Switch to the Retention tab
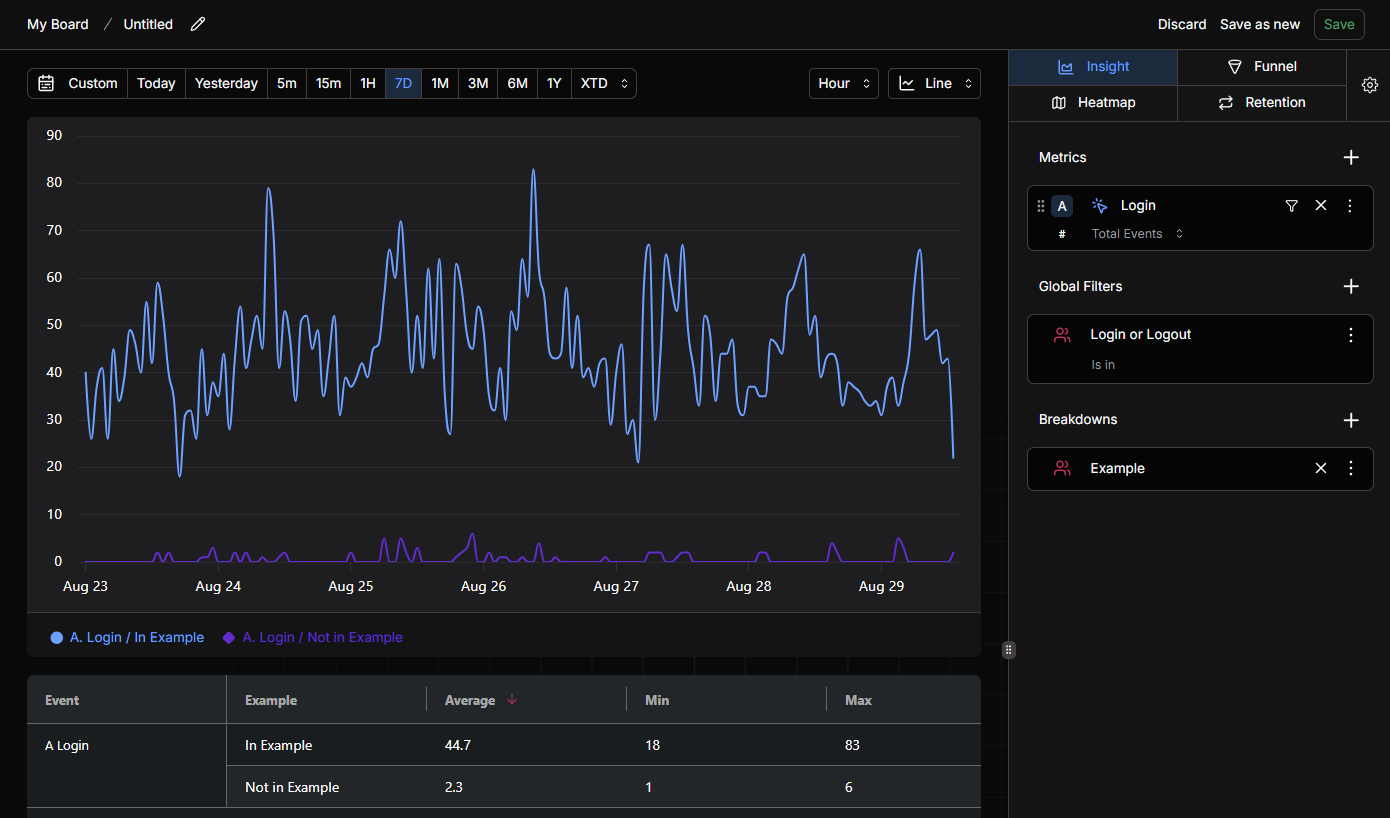Viewport: 1390px width, 818px height. click(1262, 103)
